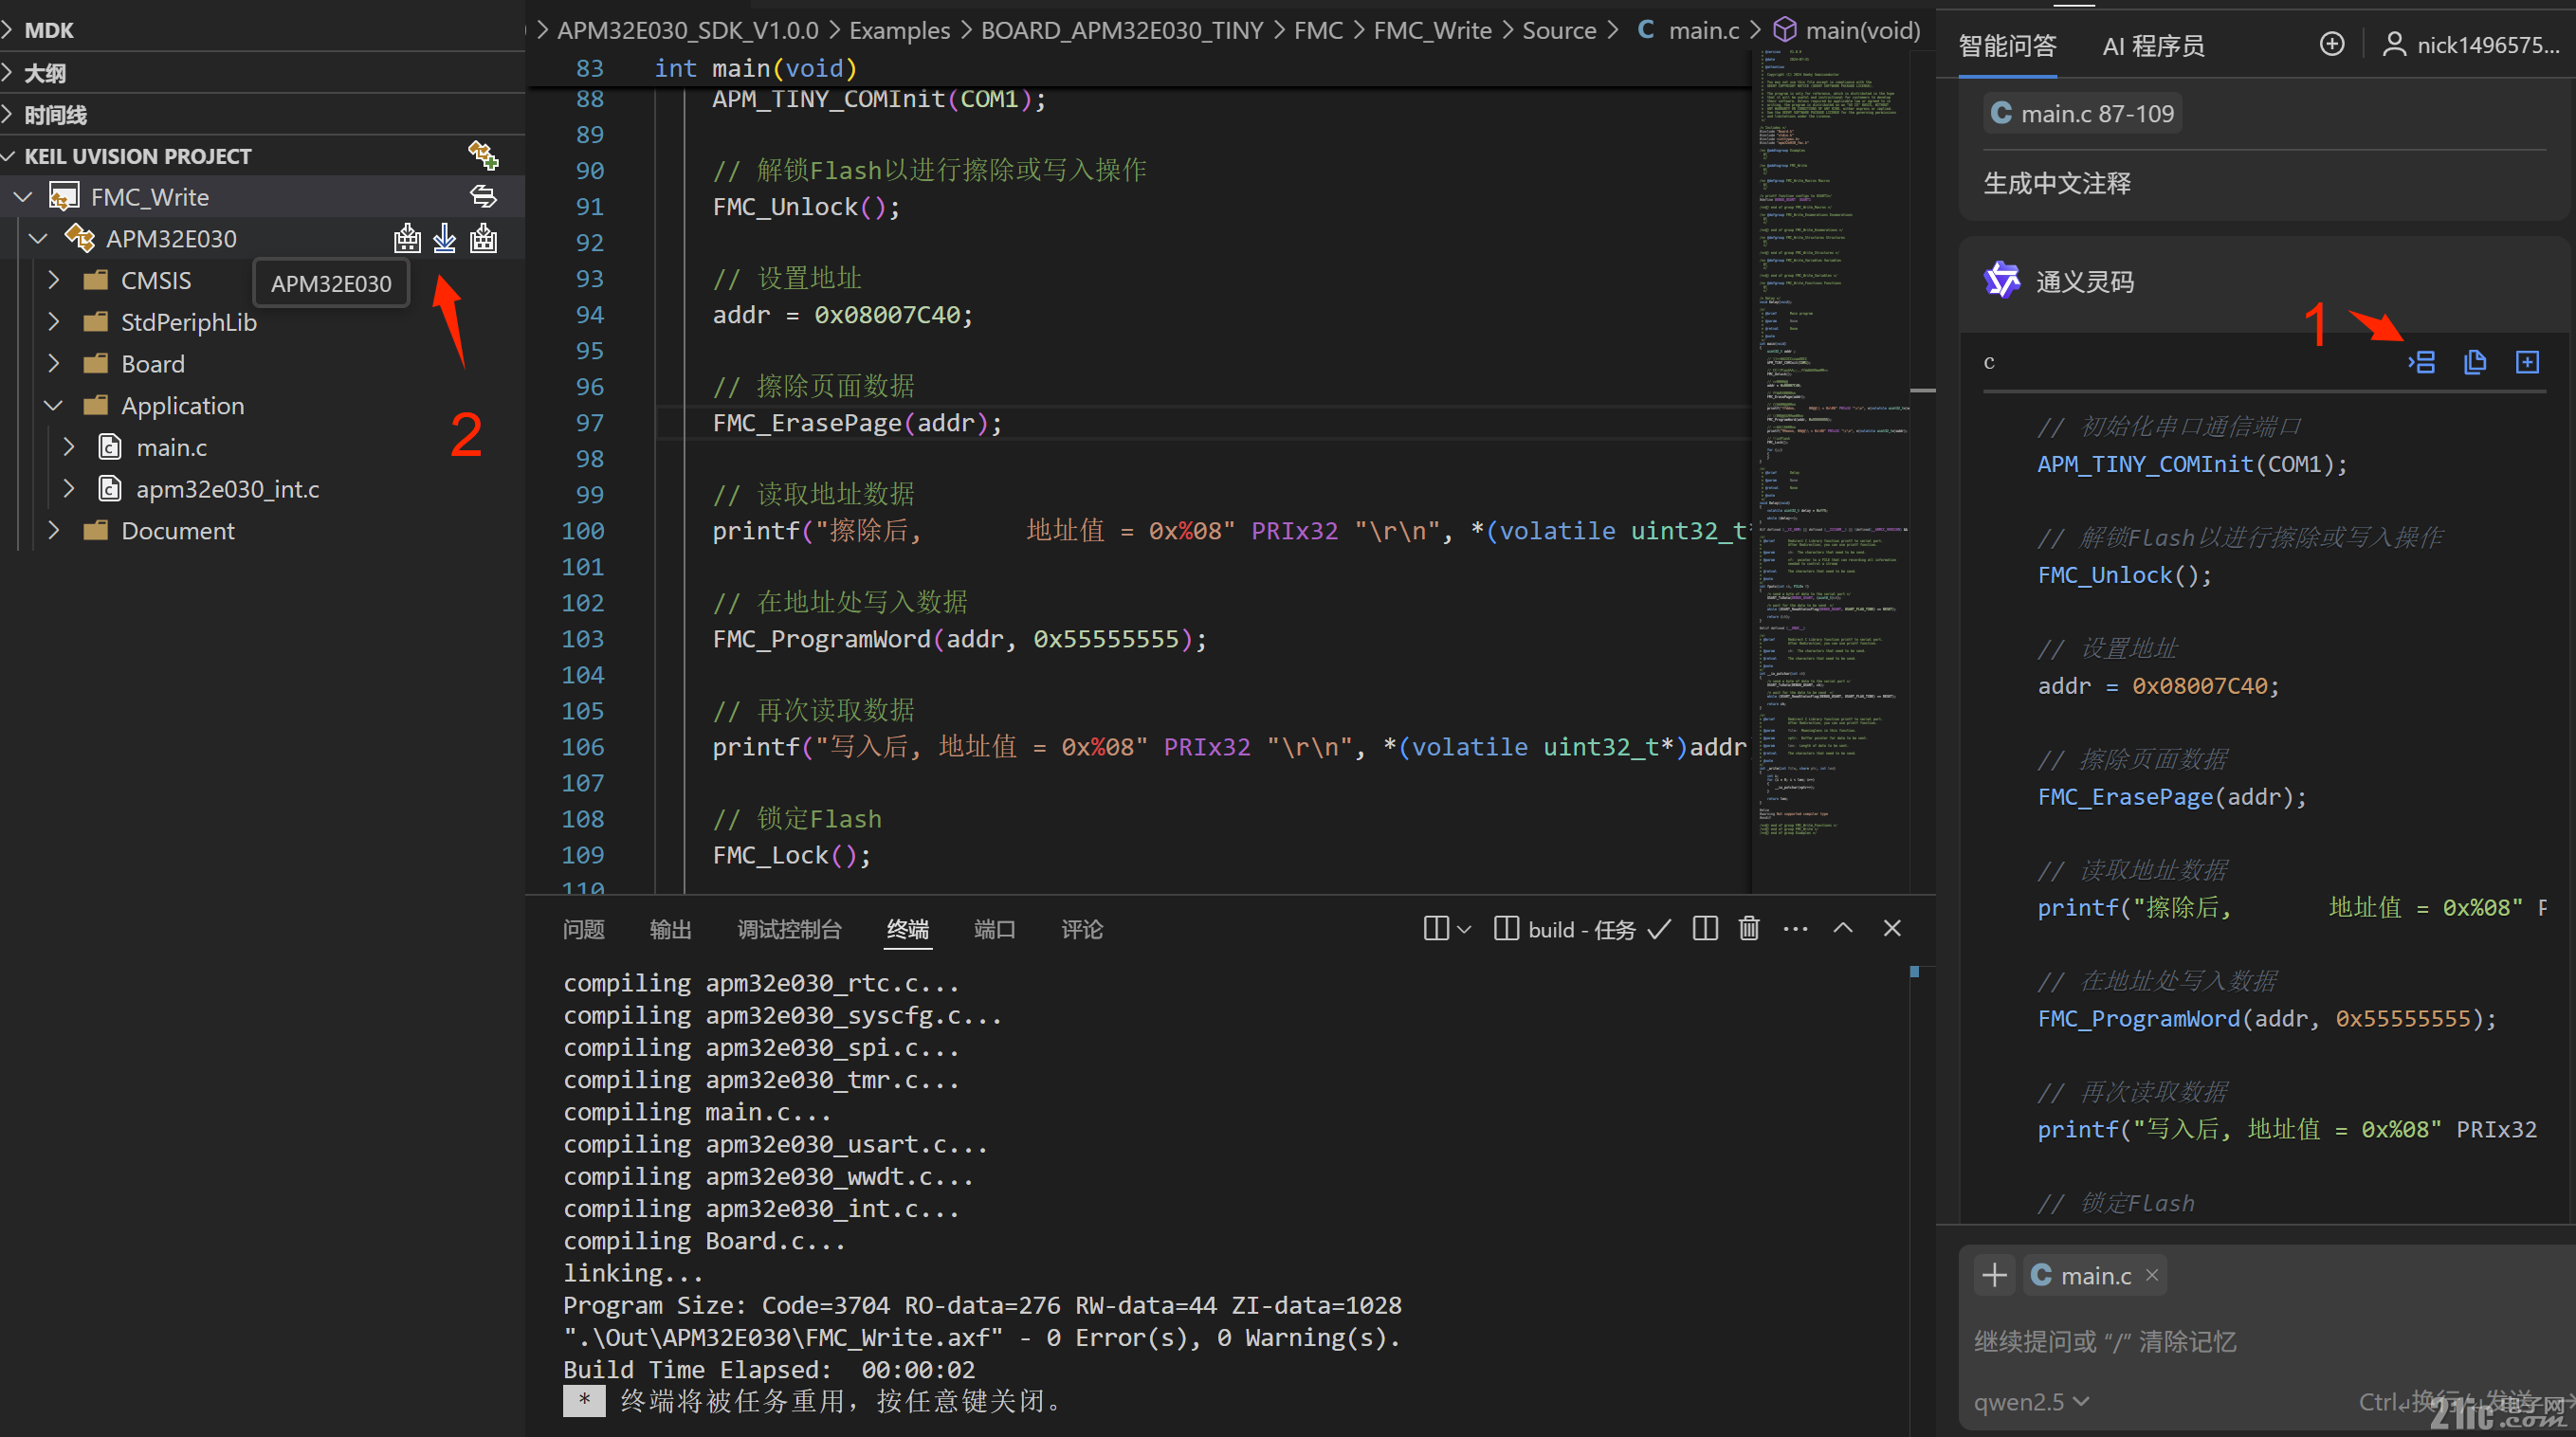The width and height of the screenshot is (2576, 1437).
Task: Delete the terminal with the trash icon
Action: point(1748,928)
